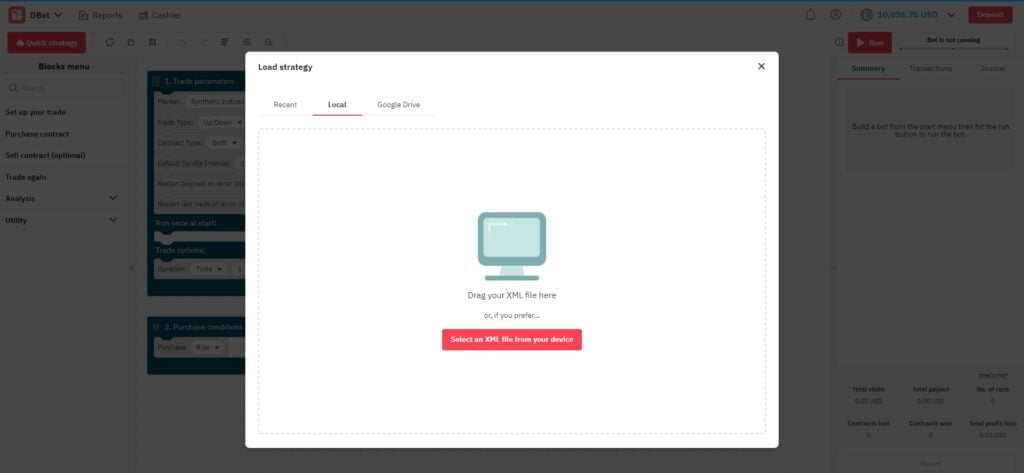This screenshot has height=473, width=1024.
Task: Expand the Analysis blocks category
Action: (x=112, y=198)
